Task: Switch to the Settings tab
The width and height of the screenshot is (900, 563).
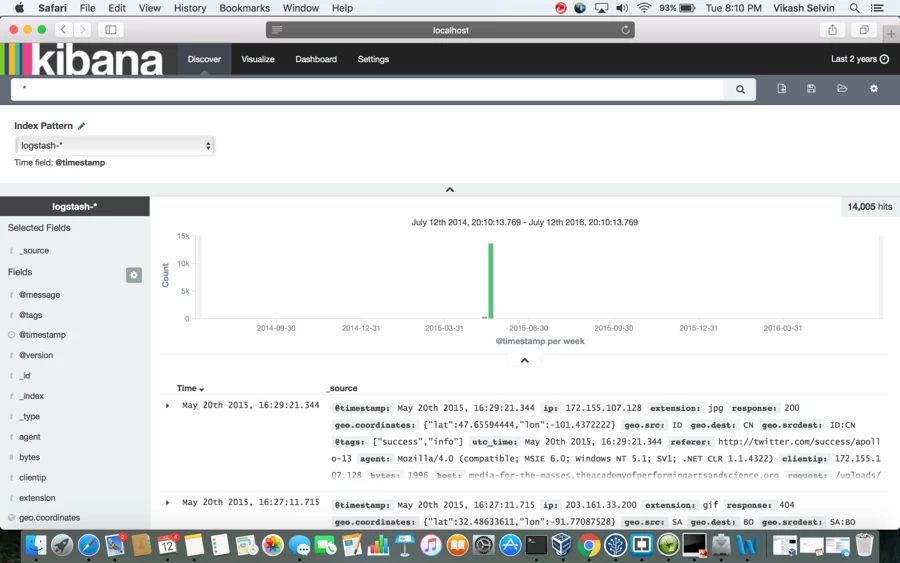Action: pos(373,59)
